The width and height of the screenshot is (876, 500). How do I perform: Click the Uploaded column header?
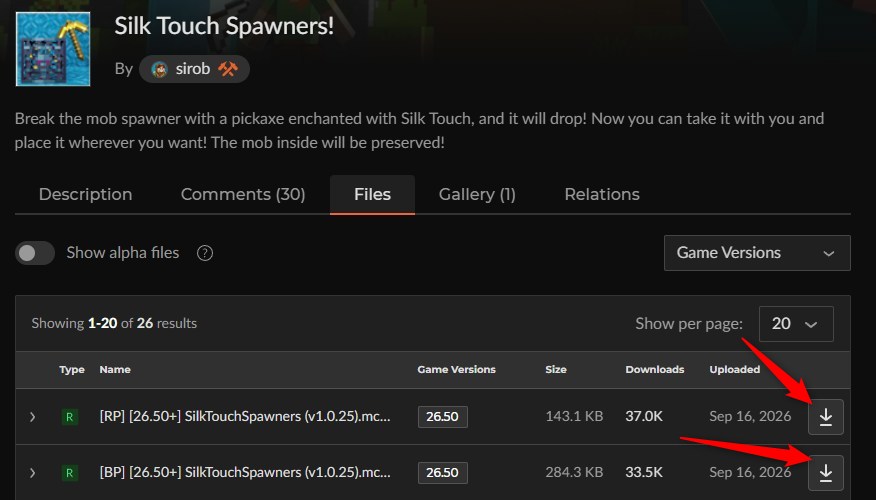click(x=735, y=369)
